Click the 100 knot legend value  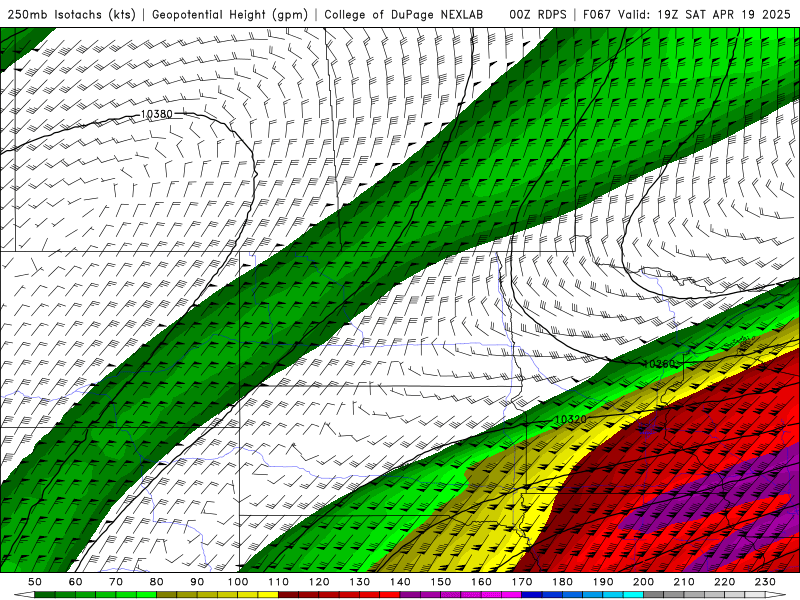[x=238, y=582]
